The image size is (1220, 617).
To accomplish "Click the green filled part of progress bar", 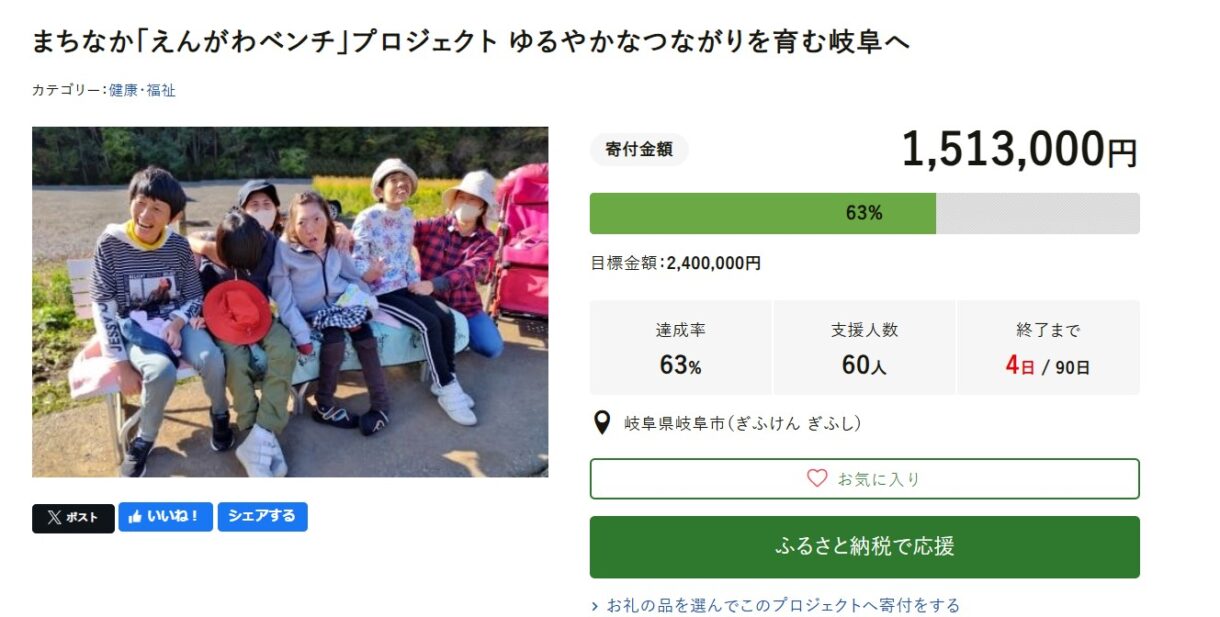I will click(x=762, y=213).
